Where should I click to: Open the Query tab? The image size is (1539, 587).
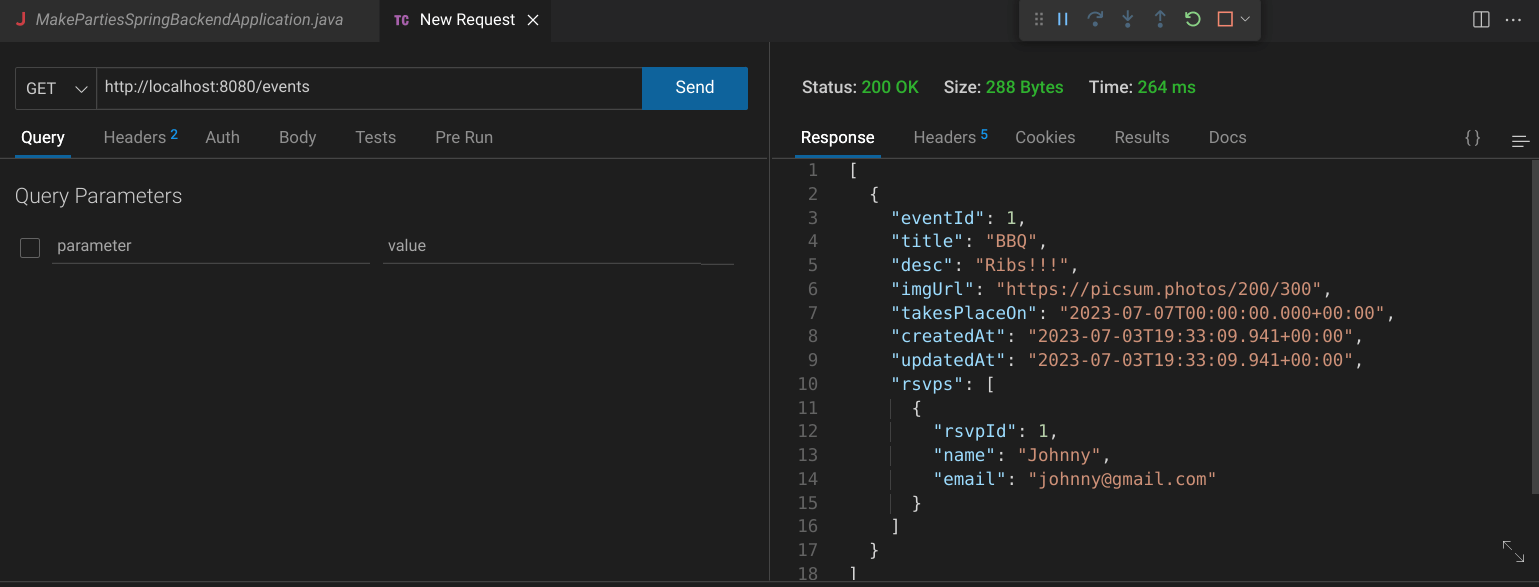tap(43, 138)
